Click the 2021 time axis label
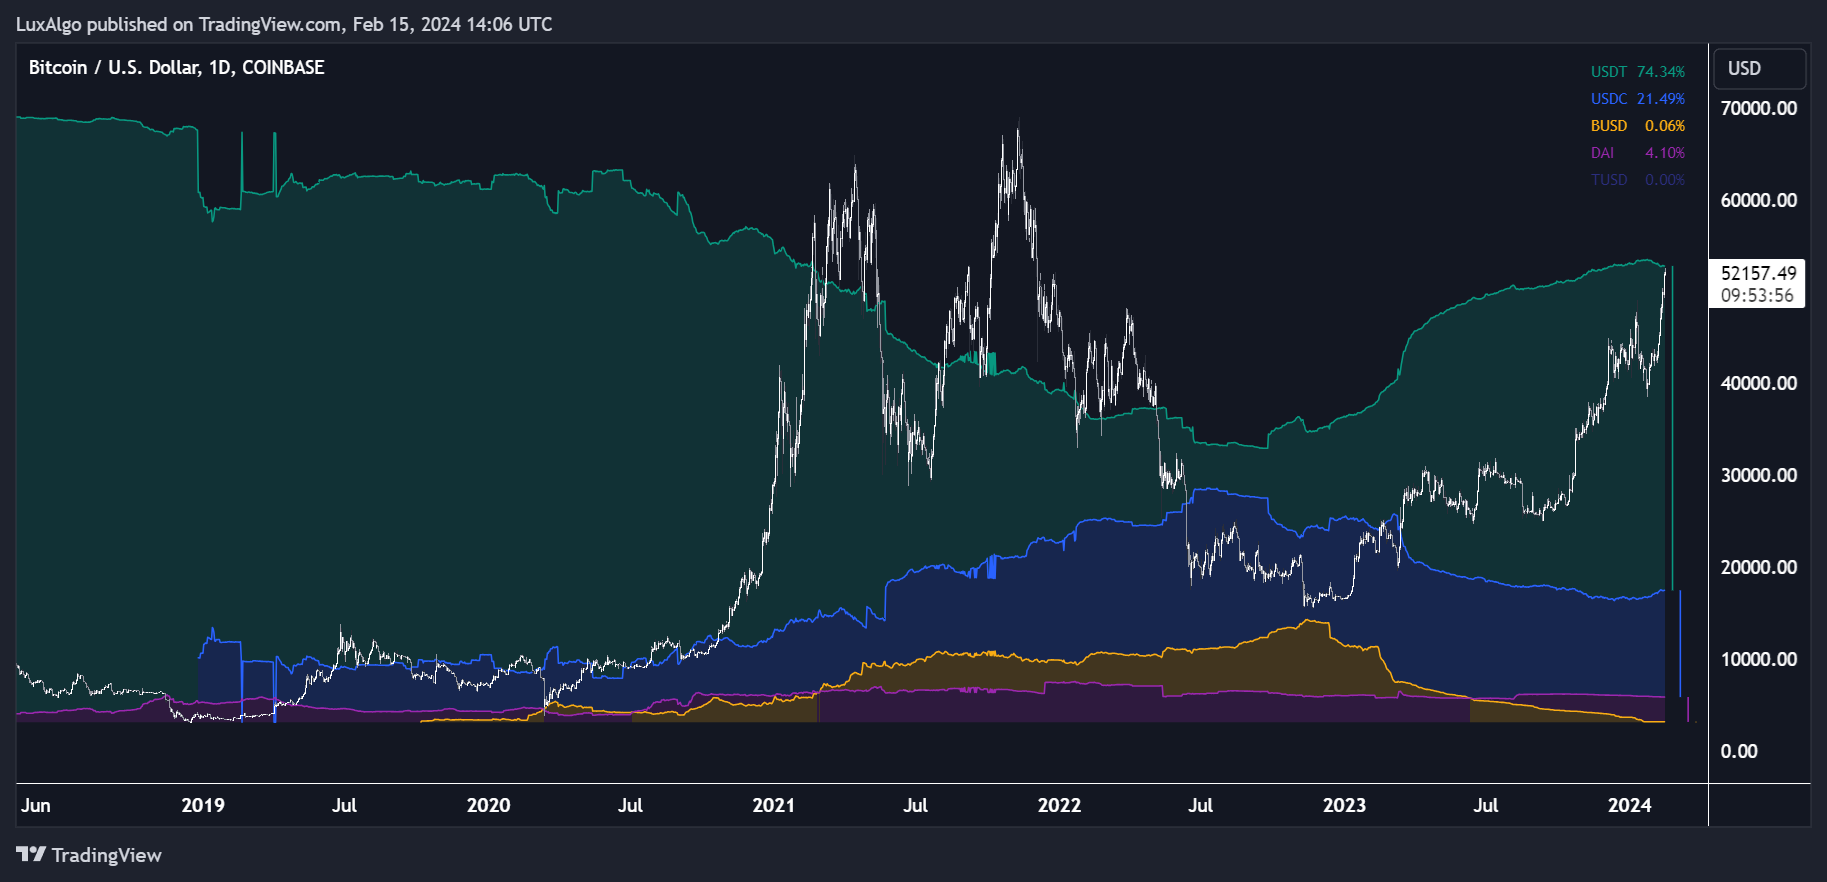The width and height of the screenshot is (1827, 882). coord(773,805)
